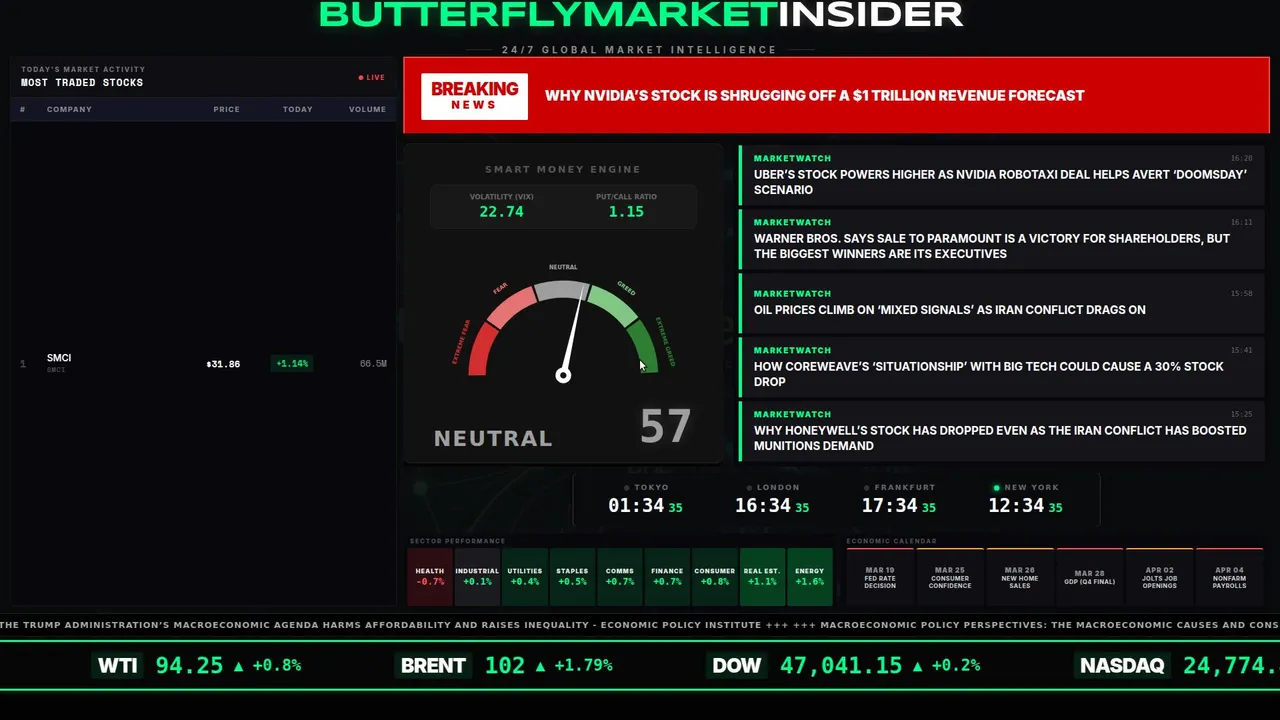This screenshot has width=1280, height=720.
Task: Select the Consumer sector tile
Action: 714,576
